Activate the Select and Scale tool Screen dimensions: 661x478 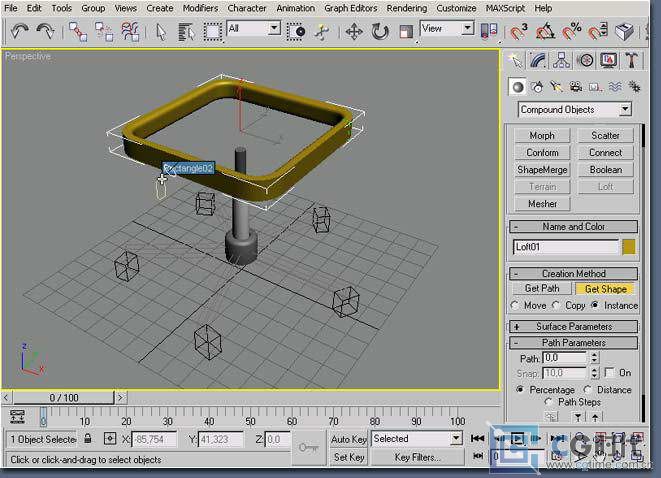click(x=406, y=32)
